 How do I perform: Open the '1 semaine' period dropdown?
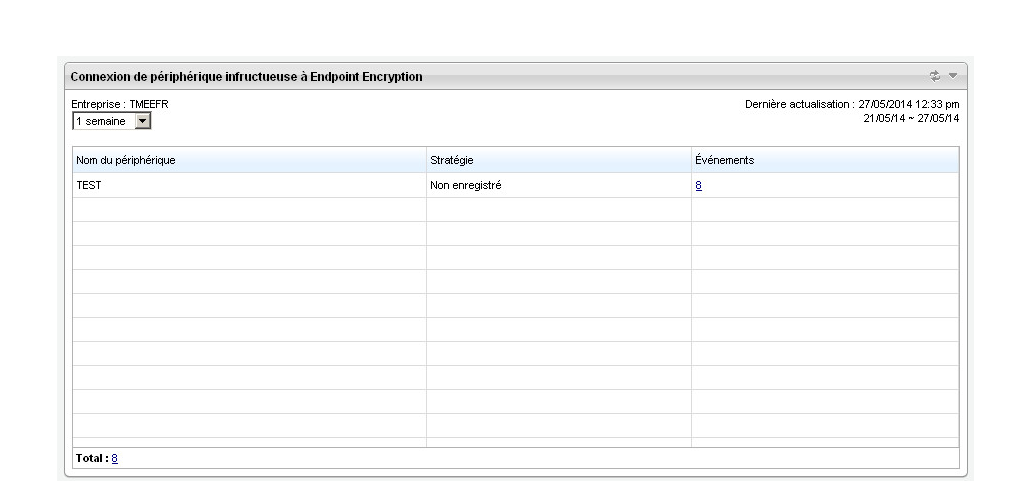click(x=141, y=121)
